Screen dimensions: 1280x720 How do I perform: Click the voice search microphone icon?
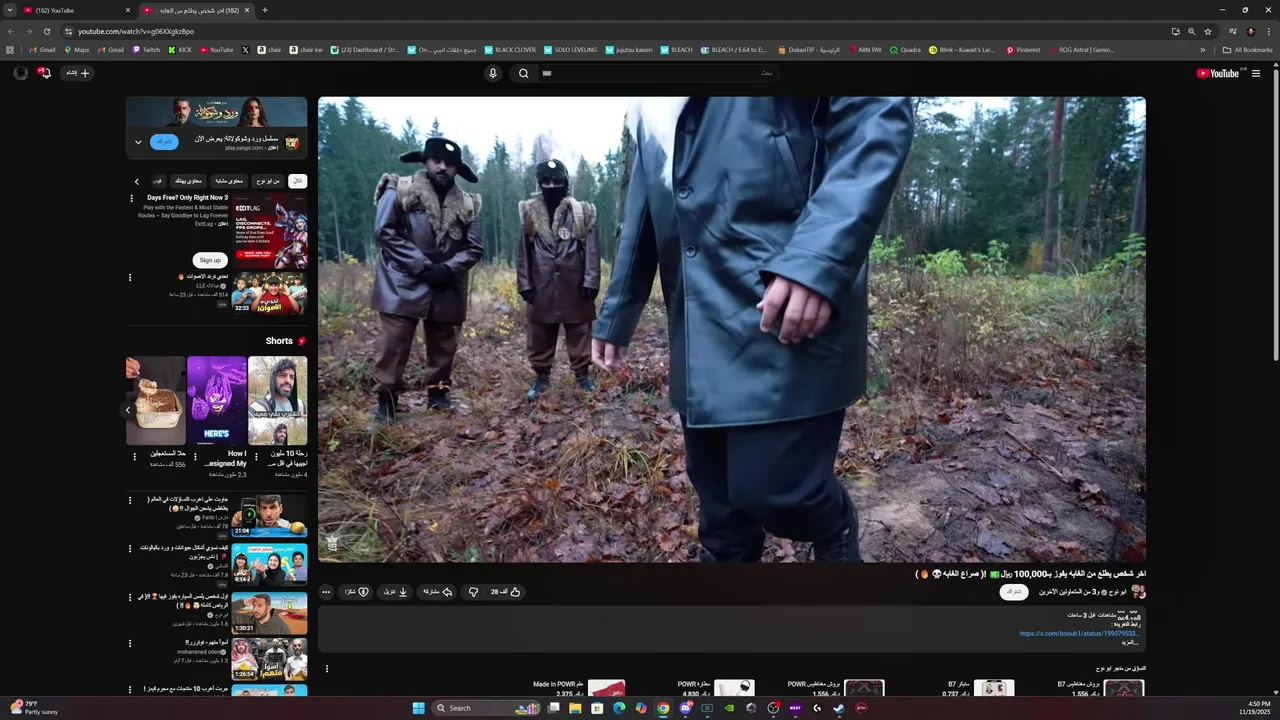click(x=492, y=73)
